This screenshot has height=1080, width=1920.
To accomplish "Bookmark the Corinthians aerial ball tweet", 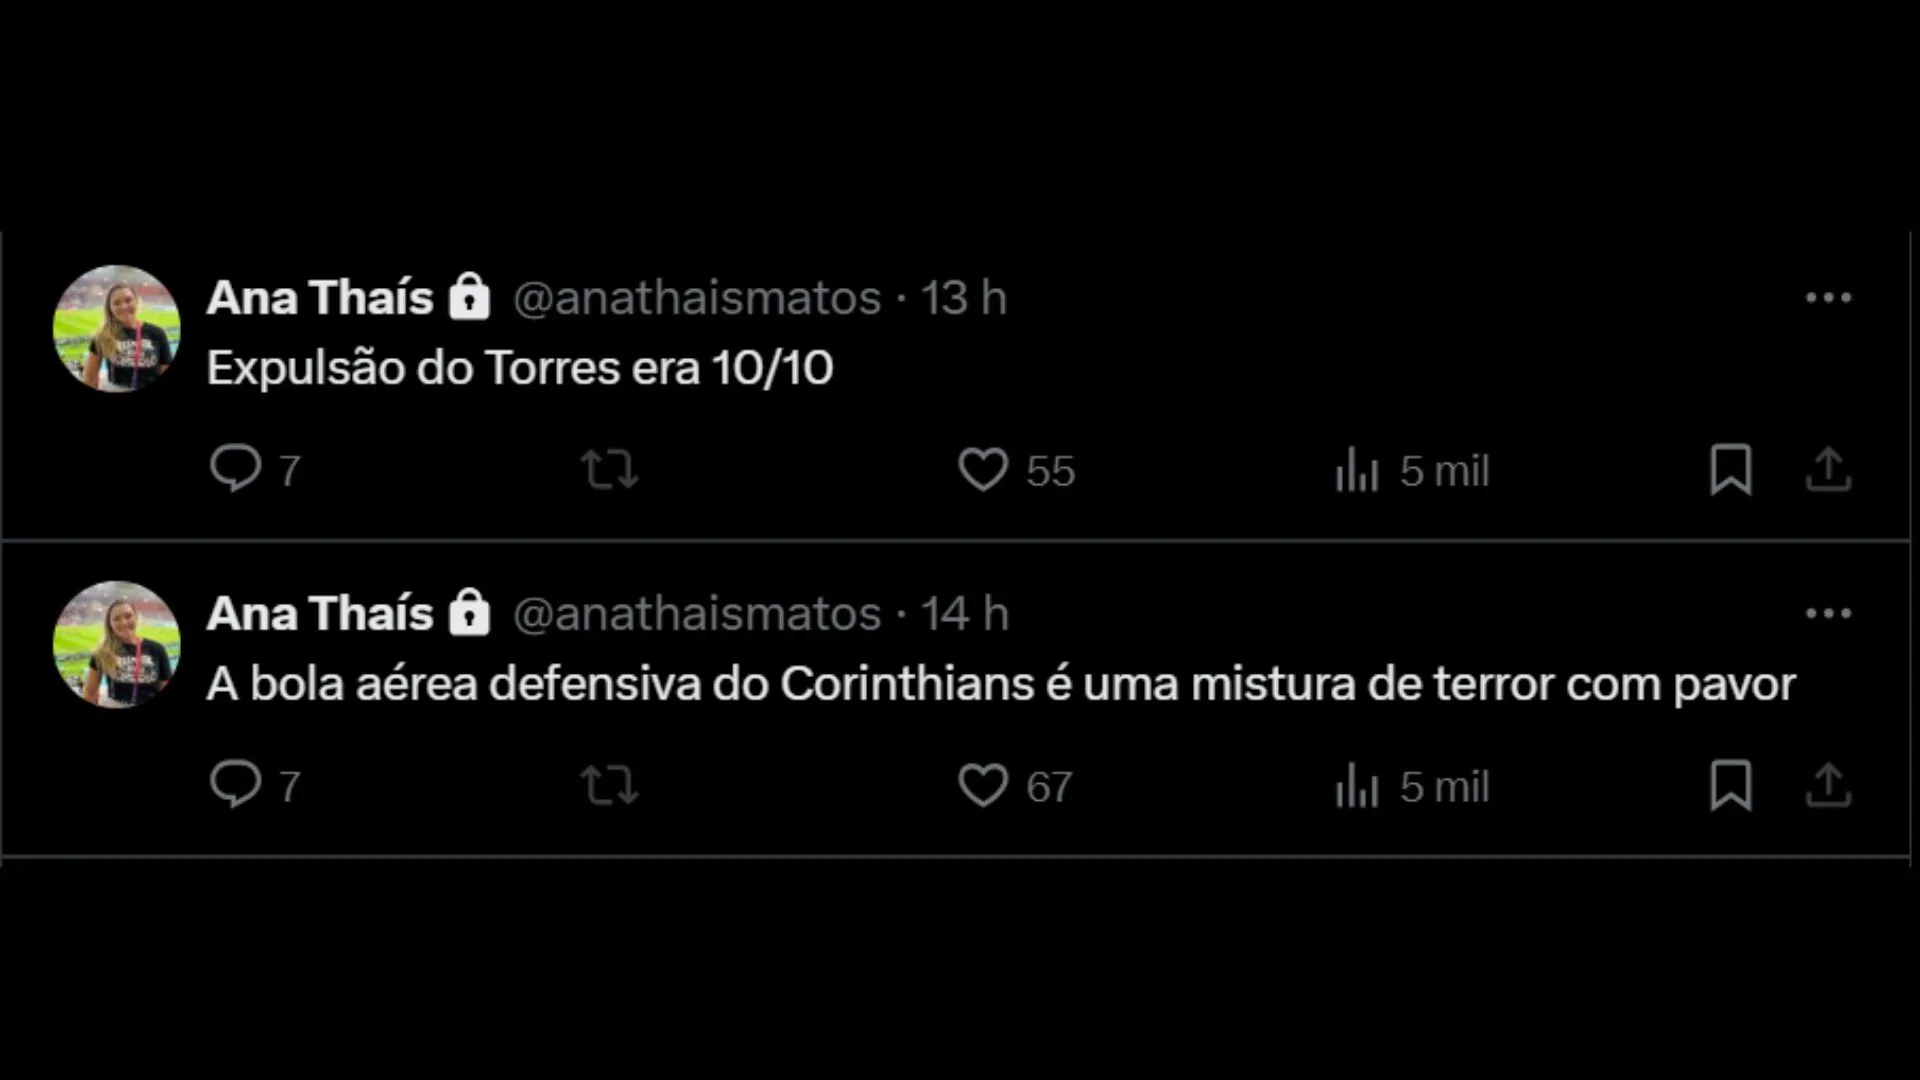I will [x=1731, y=785].
